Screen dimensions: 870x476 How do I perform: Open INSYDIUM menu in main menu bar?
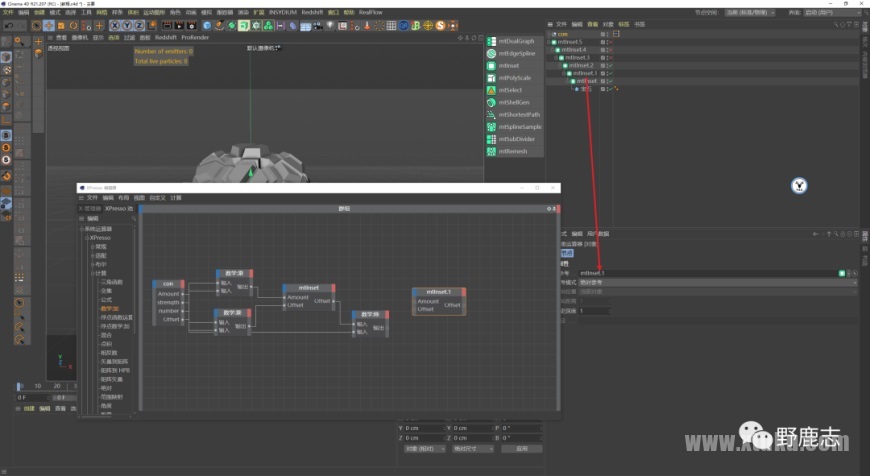[283, 12]
